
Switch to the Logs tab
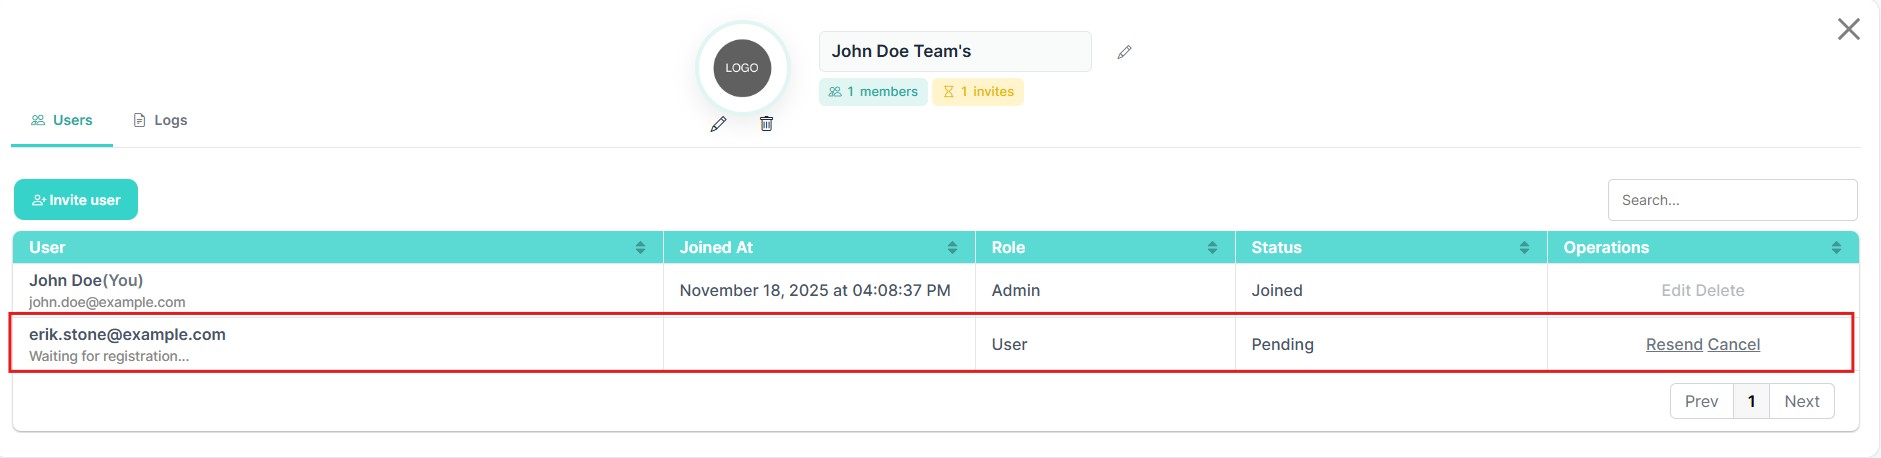[160, 120]
